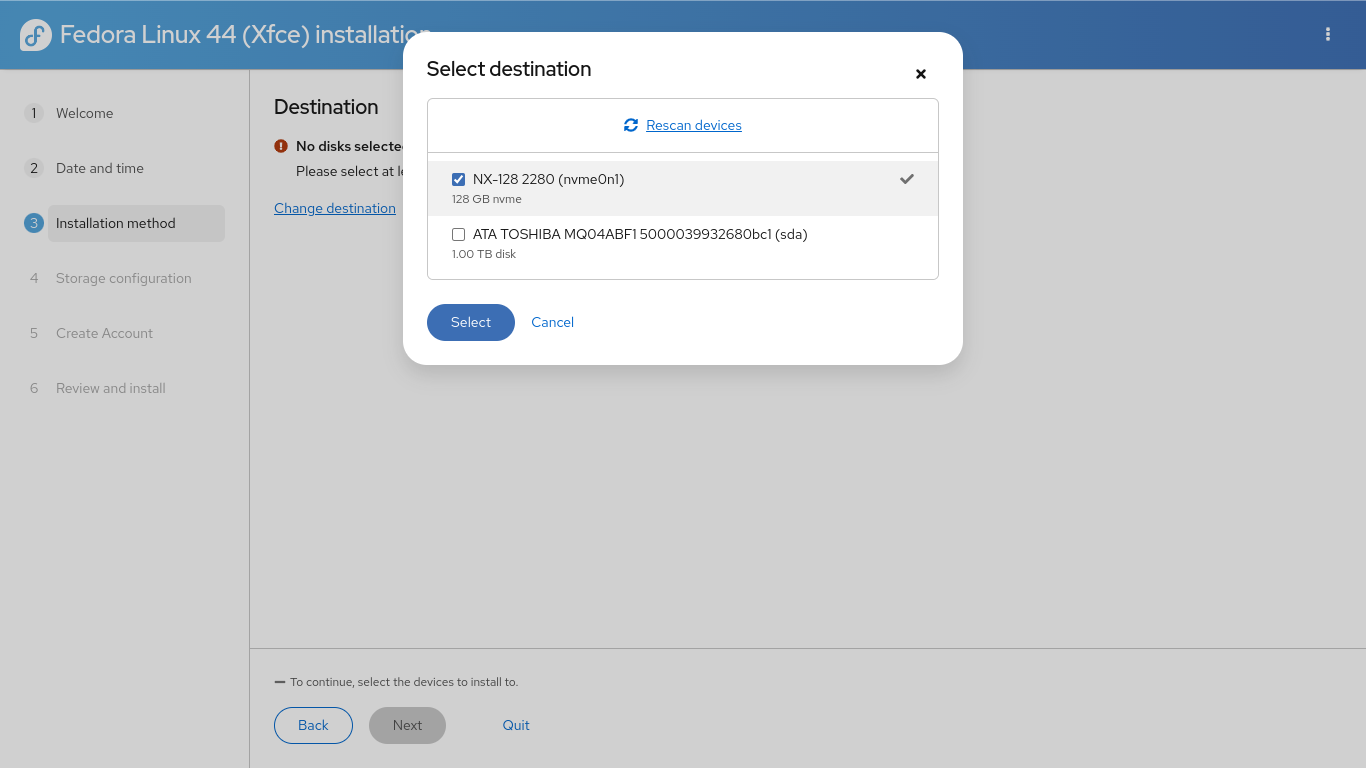Click the '1.00 TB disk' text
The height and width of the screenshot is (768, 1366).
click(x=484, y=254)
